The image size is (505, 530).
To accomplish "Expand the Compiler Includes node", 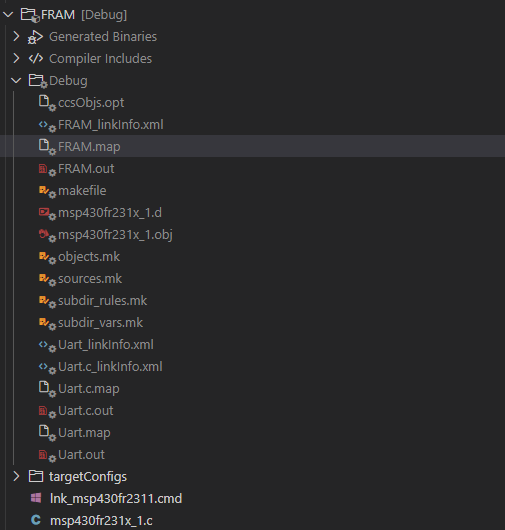I will (x=16, y=58).
